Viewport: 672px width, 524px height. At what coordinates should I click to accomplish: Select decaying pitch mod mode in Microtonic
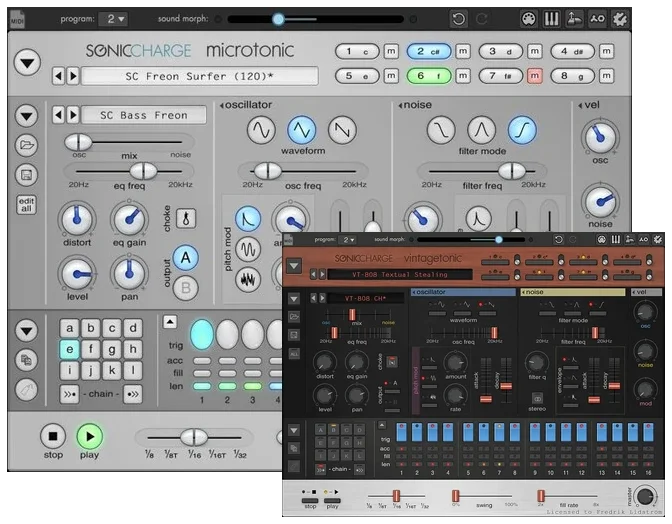pos(248,219)
